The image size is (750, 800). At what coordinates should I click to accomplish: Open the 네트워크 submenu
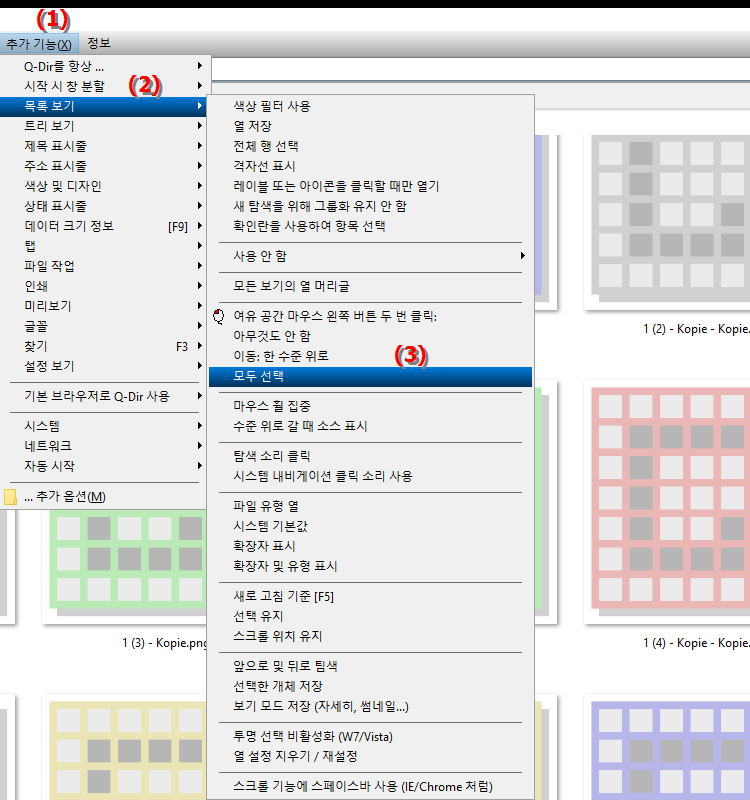(x=105, y=446)
